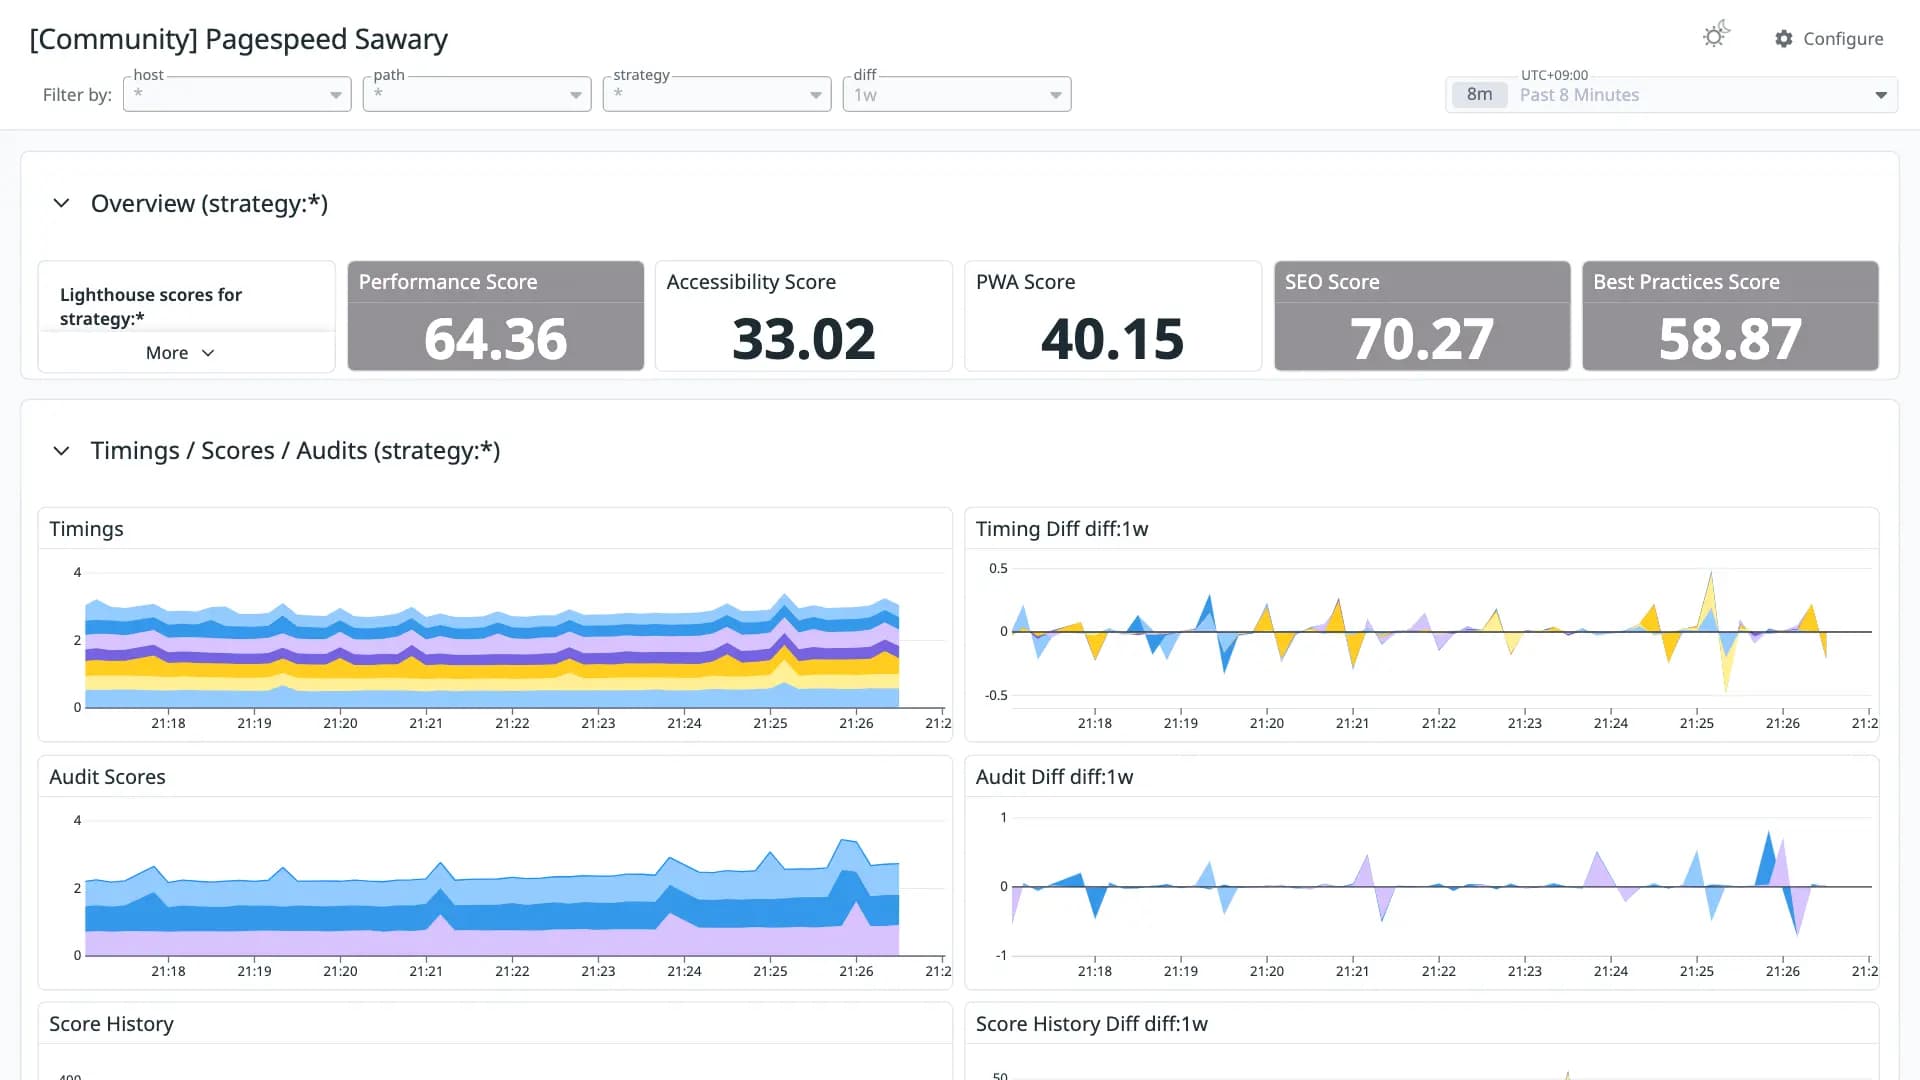Click the Audit Scores graph title
The width and height of the screenshot is (1920, 1080).
[x=107, y=777]
